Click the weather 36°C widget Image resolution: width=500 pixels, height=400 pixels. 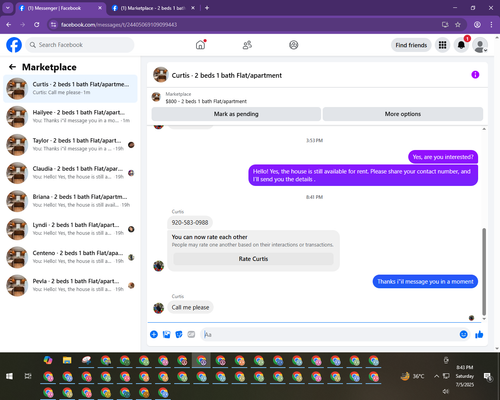coord(413,376)
